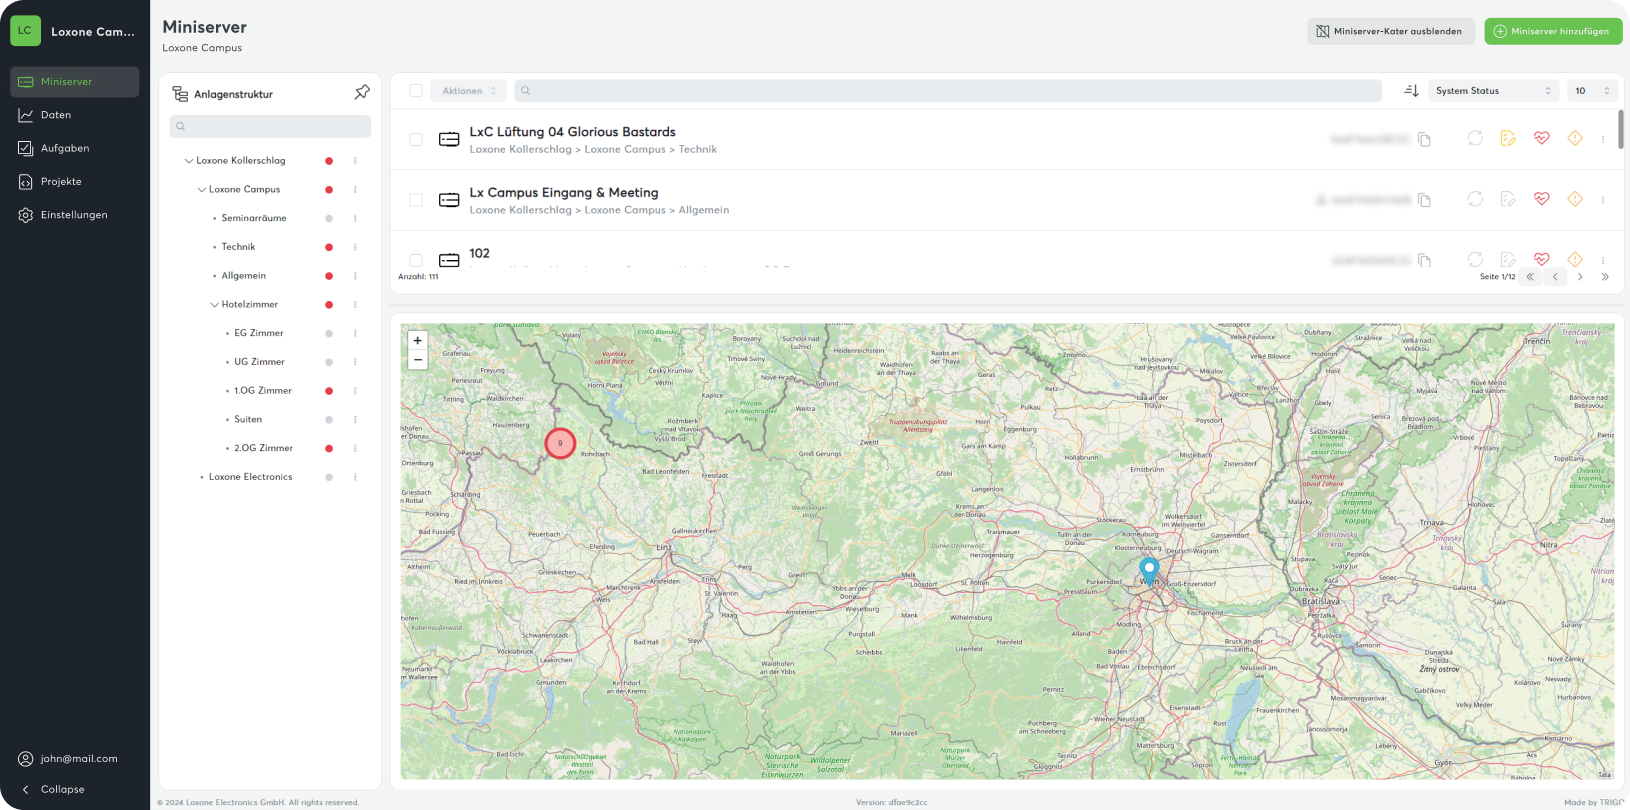Click Miniserver-Karte ausblenden button
Image resolution: width=1630 pixels, height=810 pixels.
click(1389, 31)
